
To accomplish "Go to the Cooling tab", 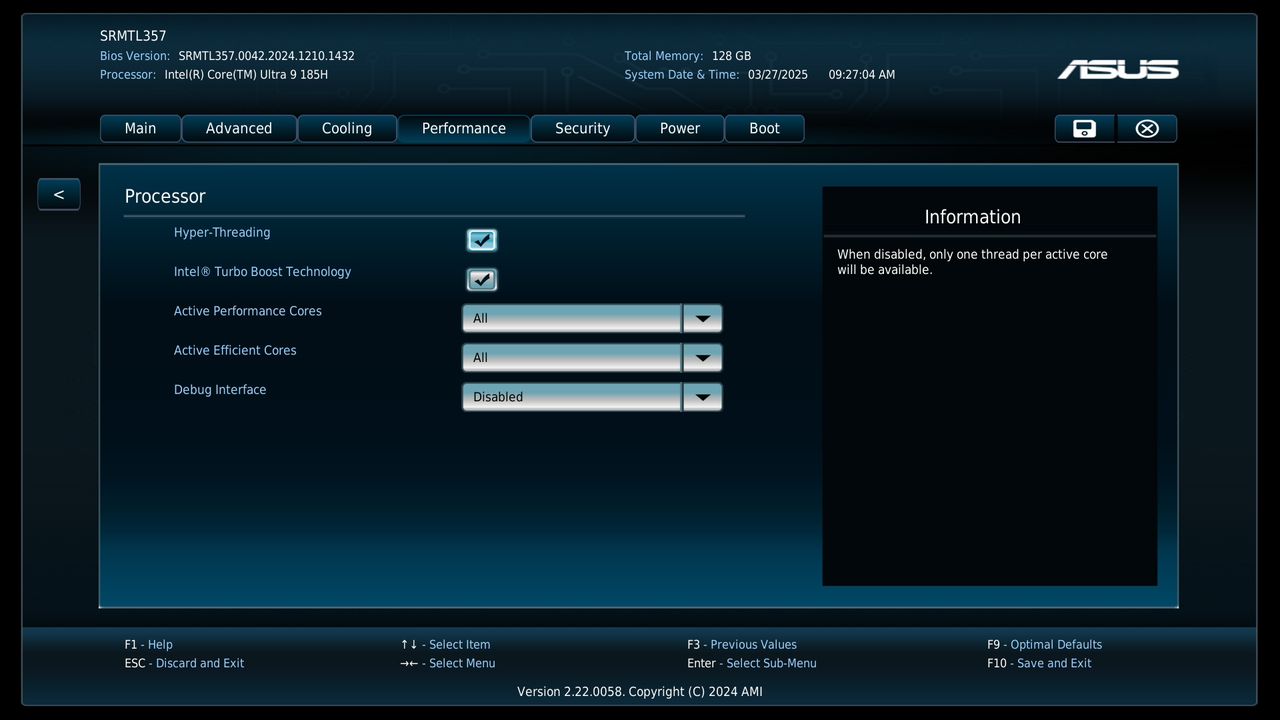I will click(x=347, y=129).
